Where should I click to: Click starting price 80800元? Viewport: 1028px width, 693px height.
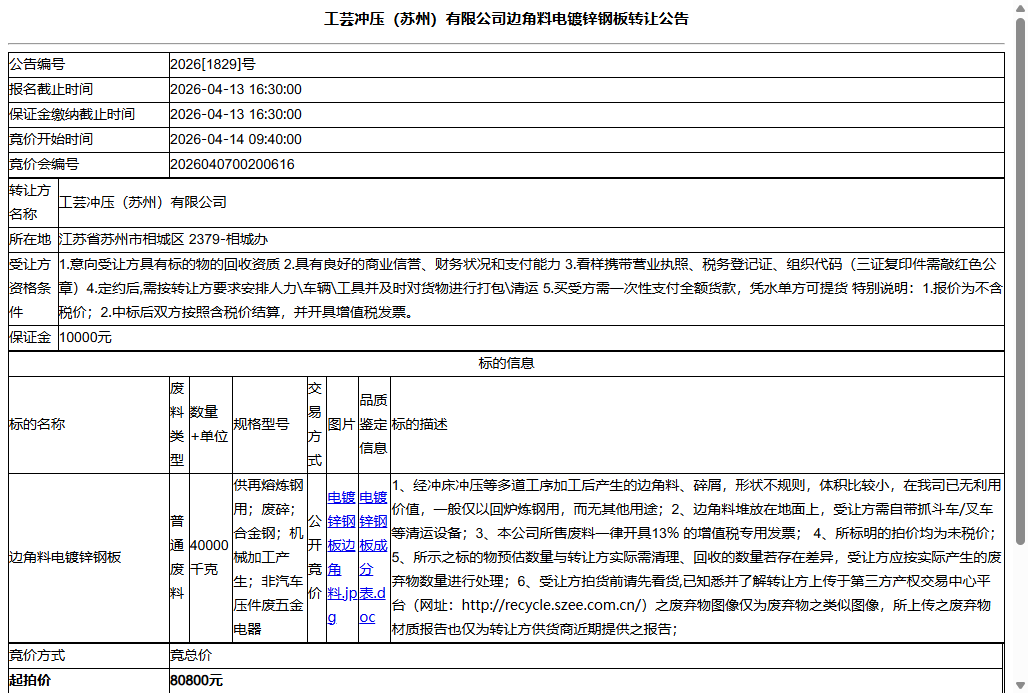(196, 681)
